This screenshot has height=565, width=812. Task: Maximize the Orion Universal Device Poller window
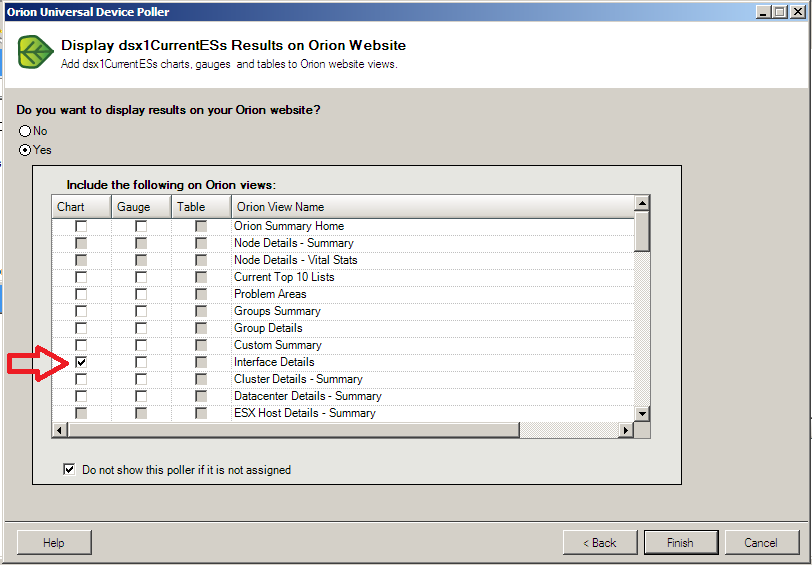click(x=780, y=11)
